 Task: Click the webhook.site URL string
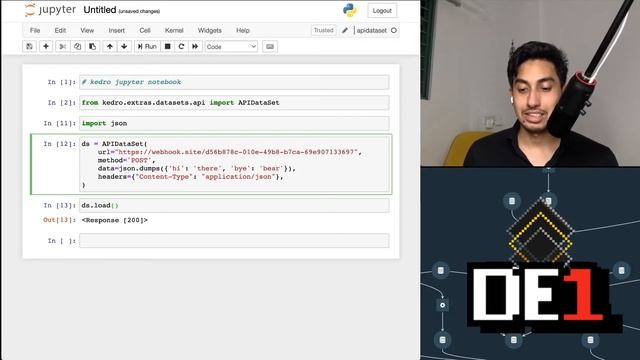[x=237, y=152]
